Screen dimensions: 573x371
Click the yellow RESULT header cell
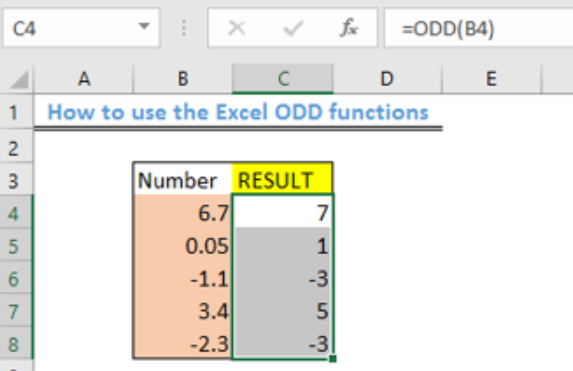pos(282,178)
